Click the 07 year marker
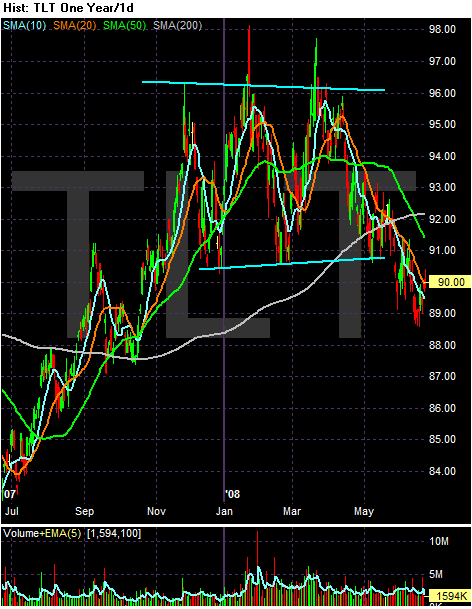 click(x=9, y=494)
